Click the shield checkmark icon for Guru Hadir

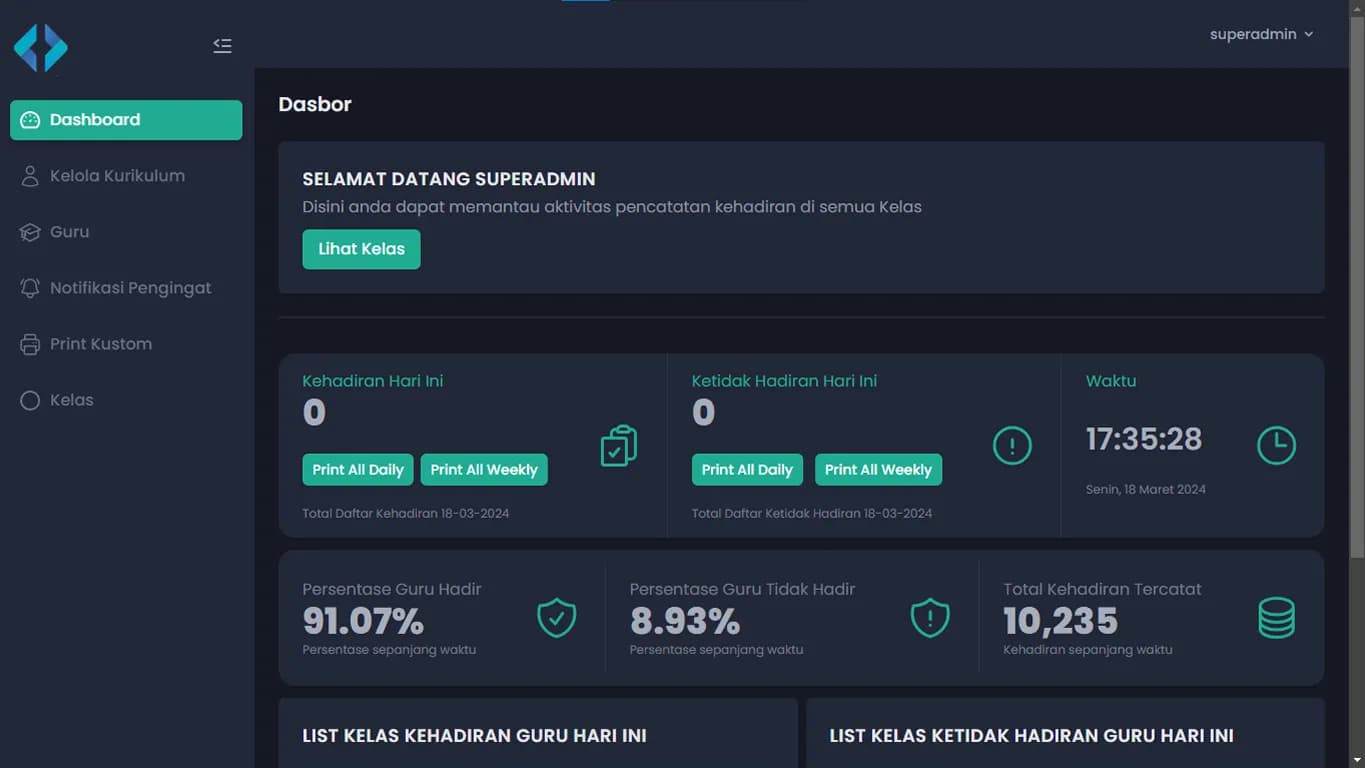click(556, 618)
